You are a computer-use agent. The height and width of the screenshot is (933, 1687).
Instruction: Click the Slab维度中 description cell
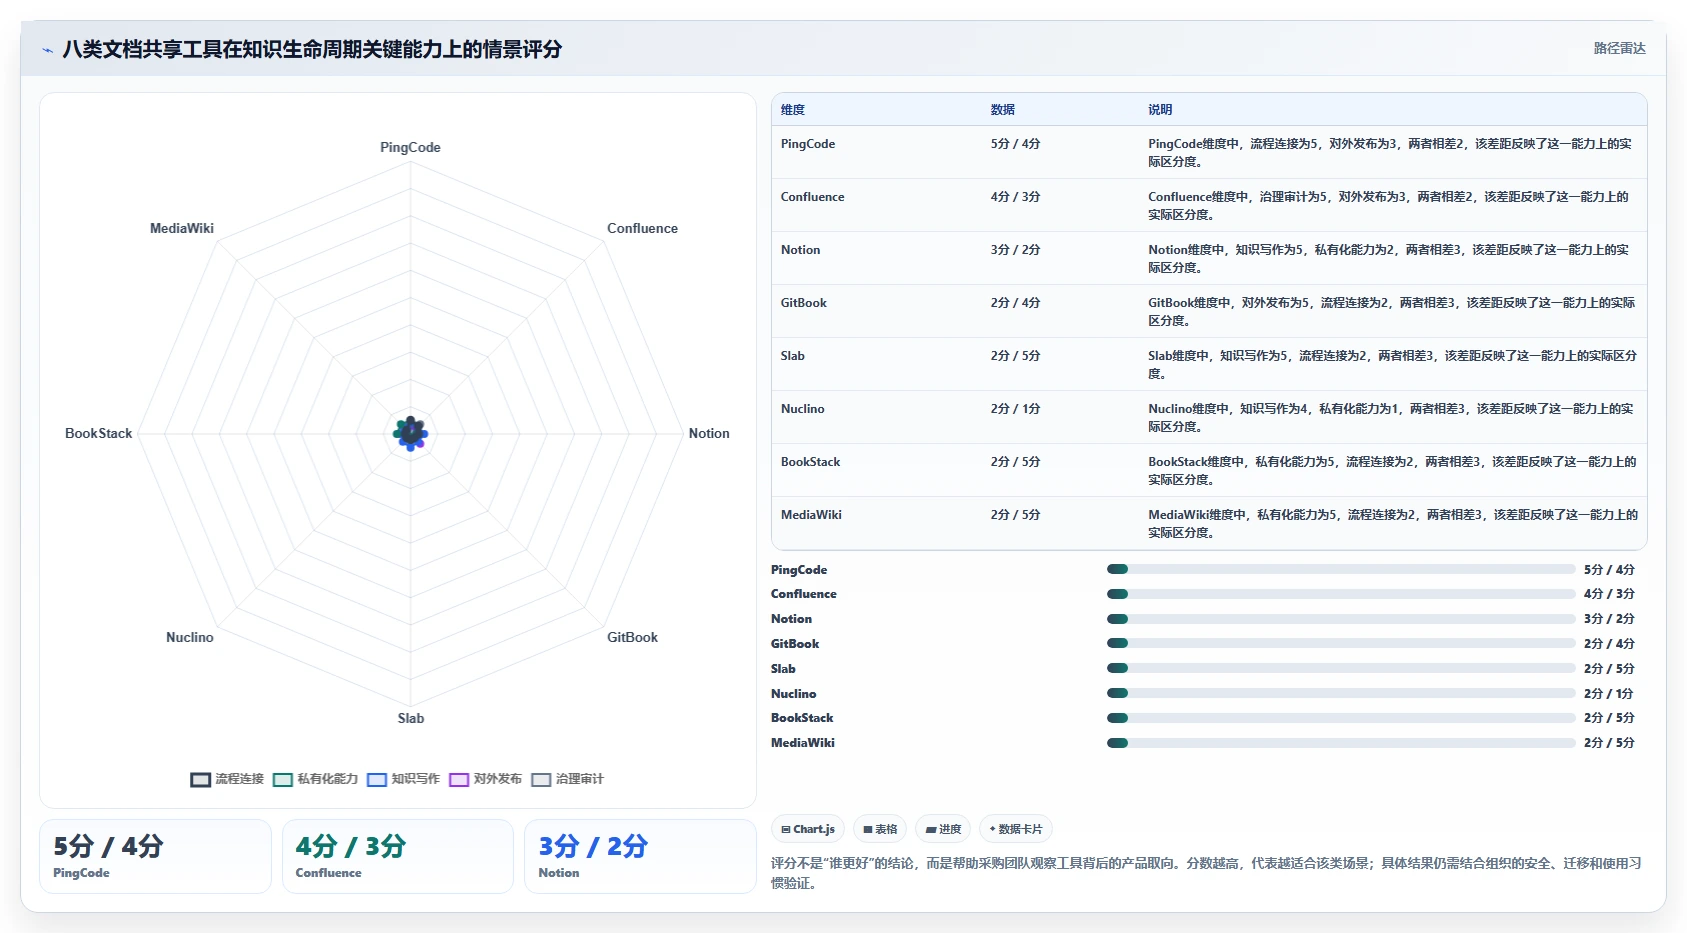pyautogui.click(x=1392, y=365)
